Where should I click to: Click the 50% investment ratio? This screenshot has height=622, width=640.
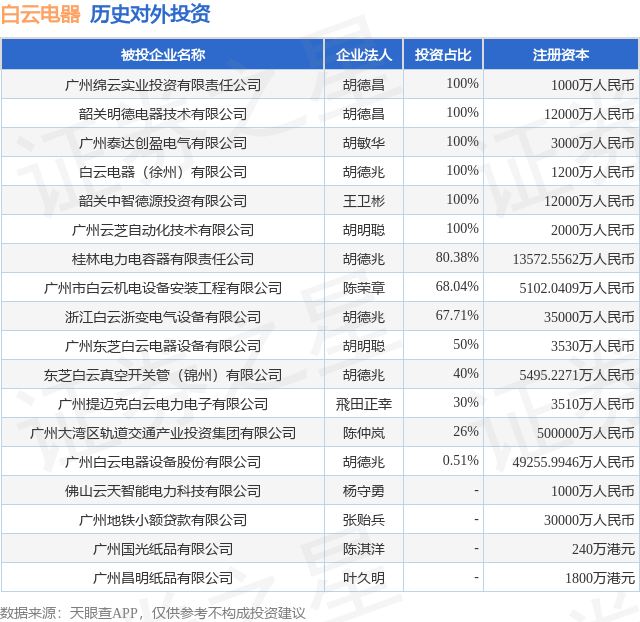pyautogui.click(x=466, y=344)
